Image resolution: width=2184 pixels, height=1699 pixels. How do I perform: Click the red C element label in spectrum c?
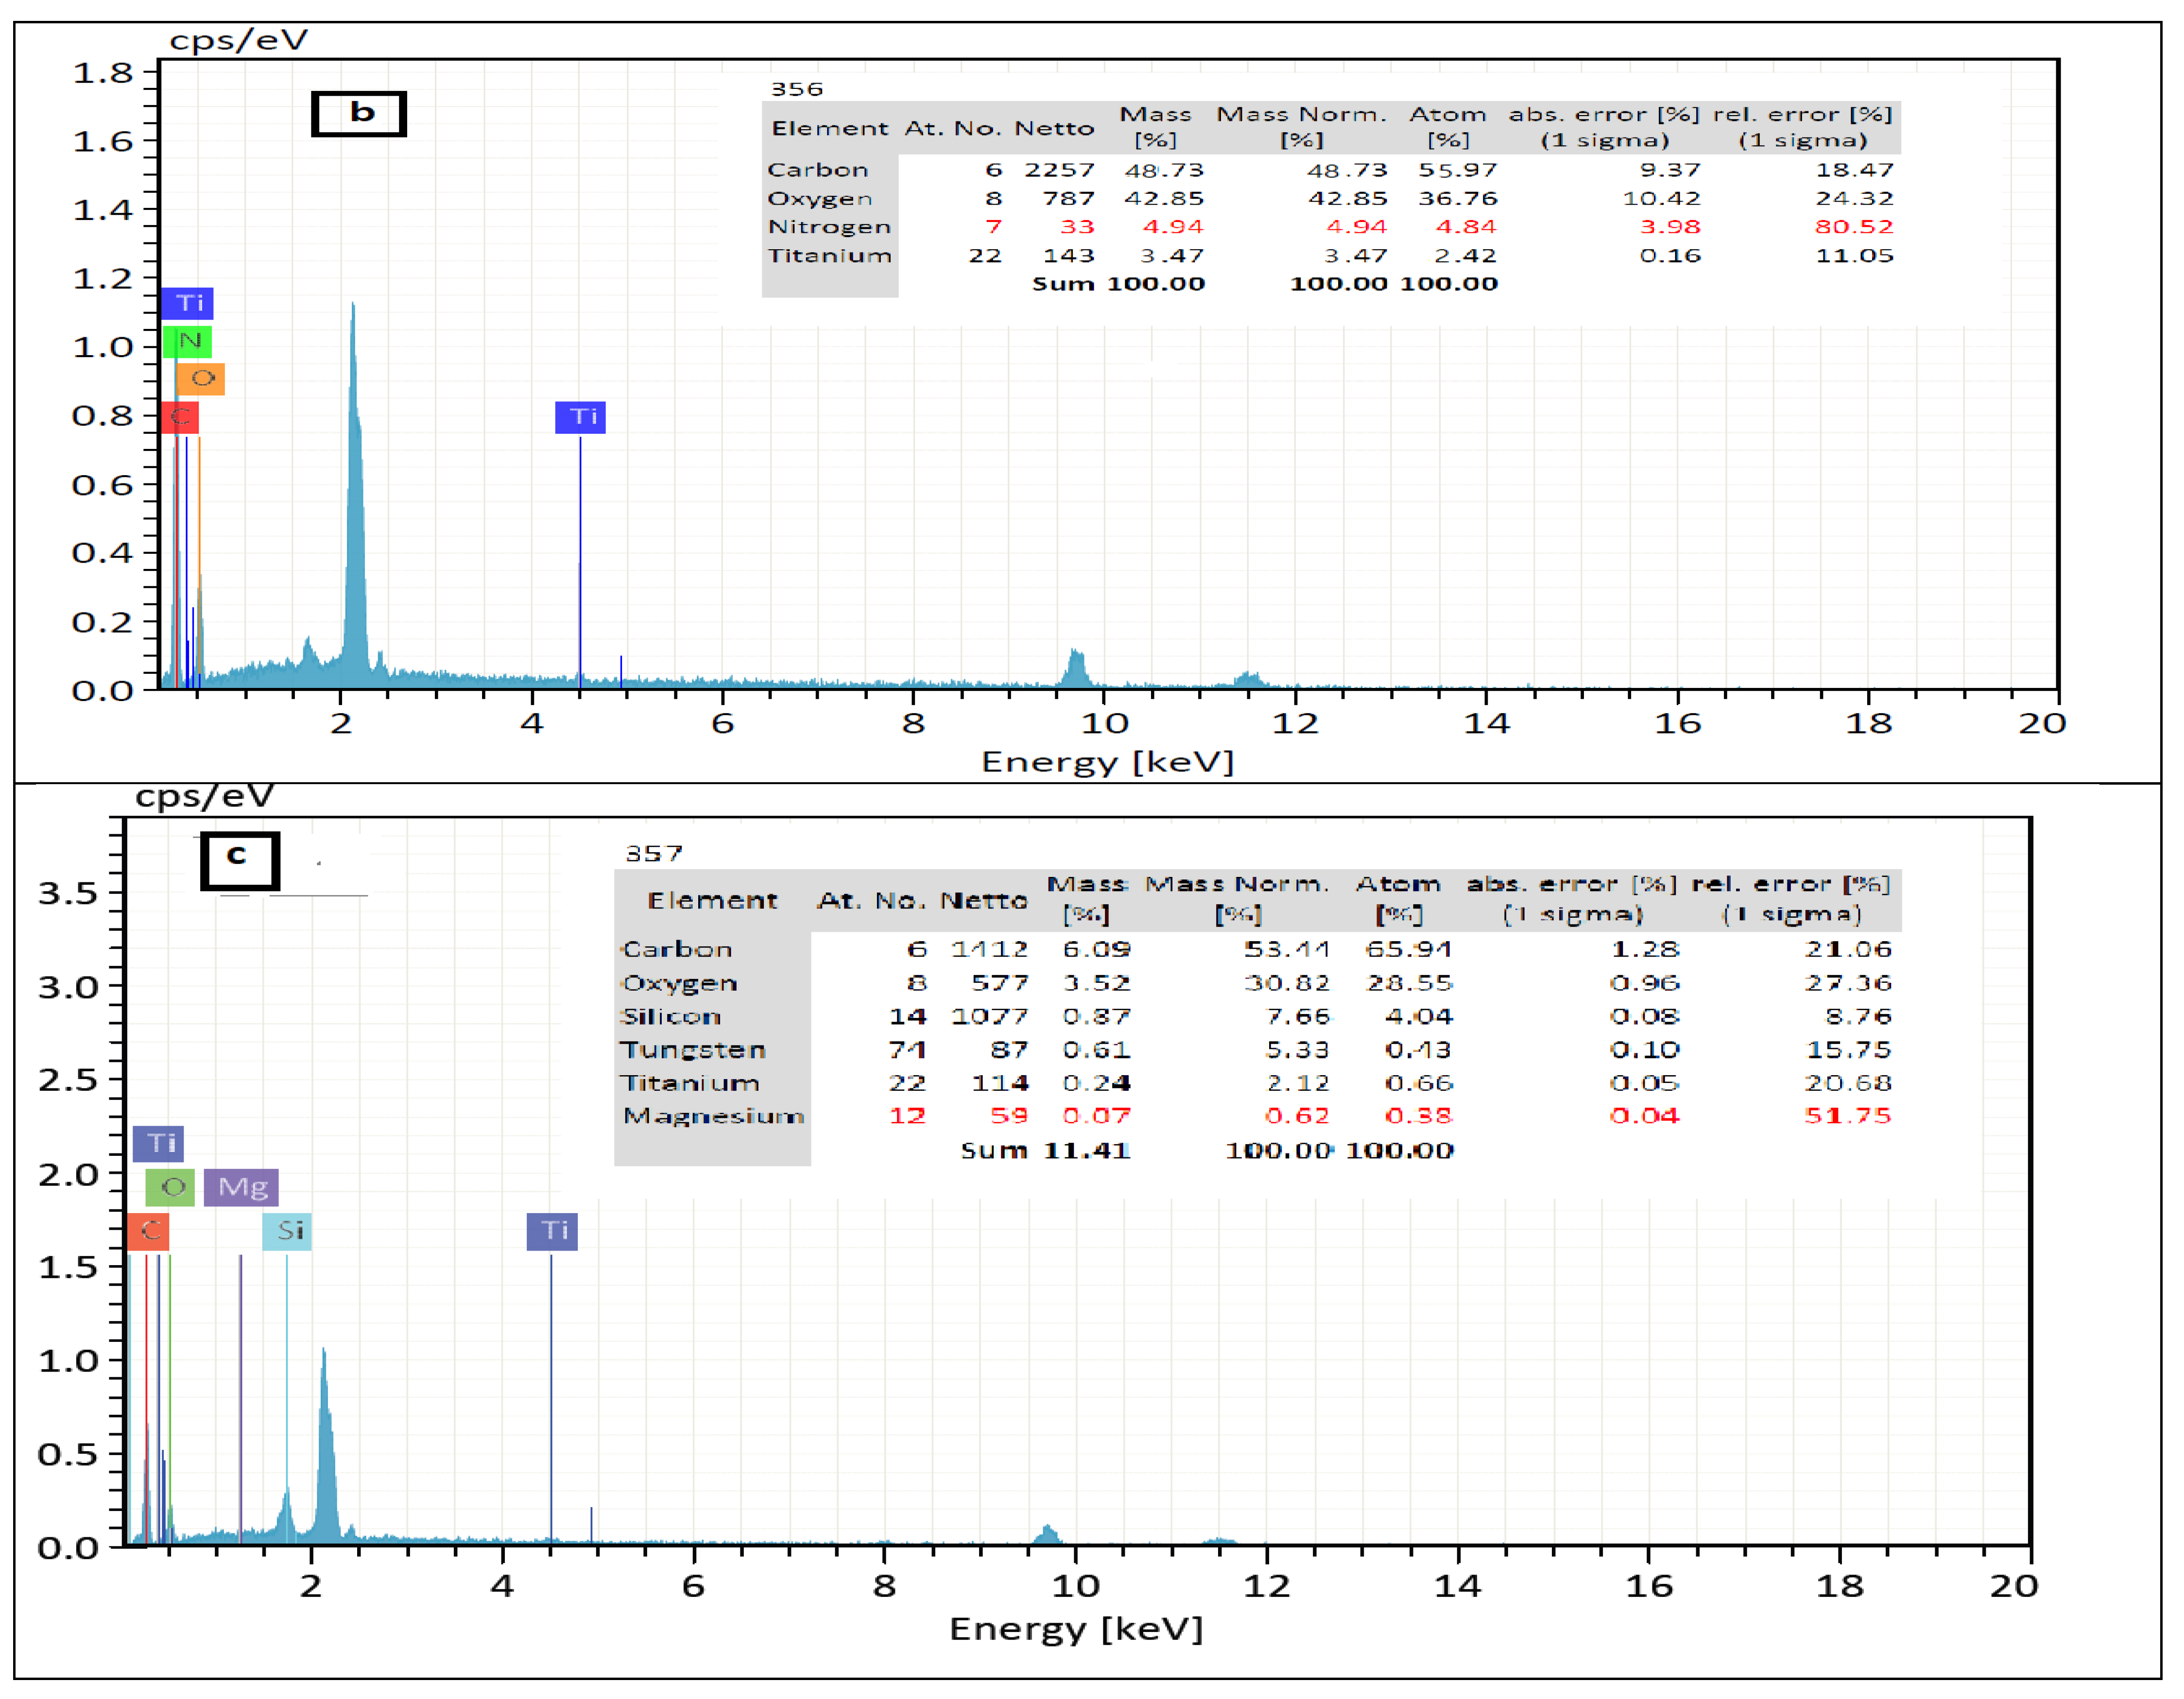tap(148, 1230)
